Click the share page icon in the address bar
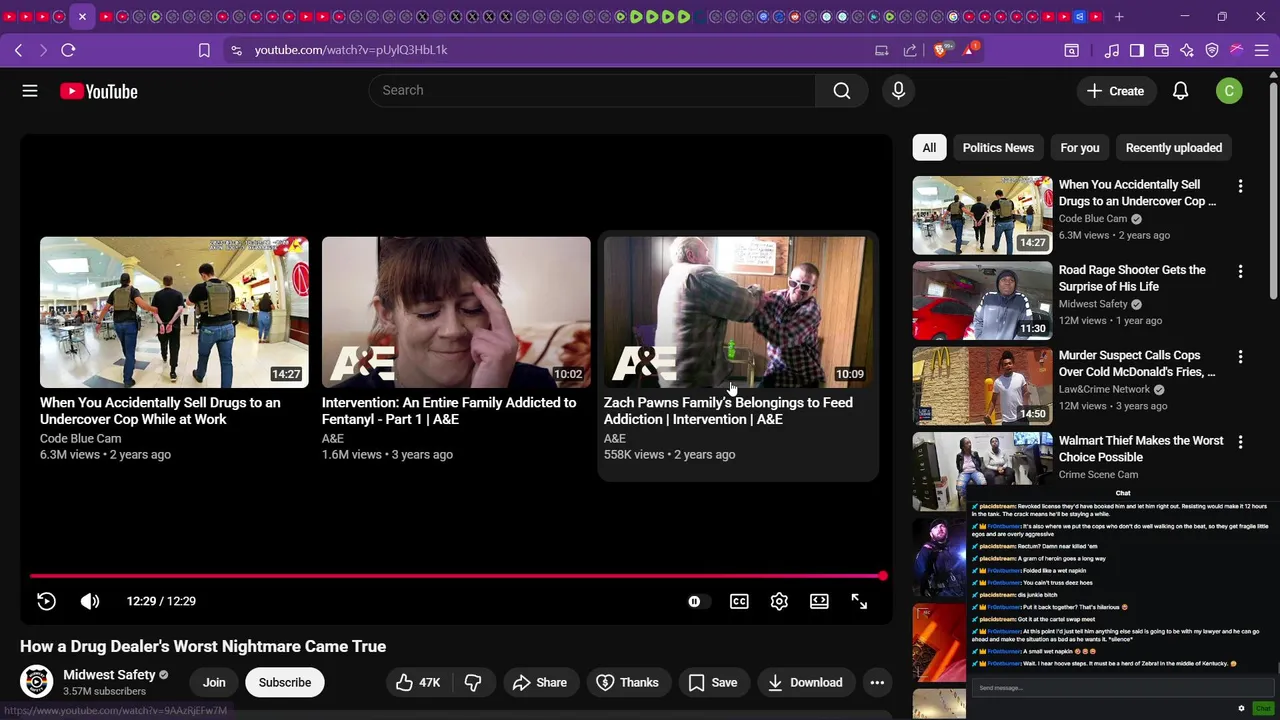Image resolution: width=1280 pixels, height=720 pixels. (x=910, y=50)
